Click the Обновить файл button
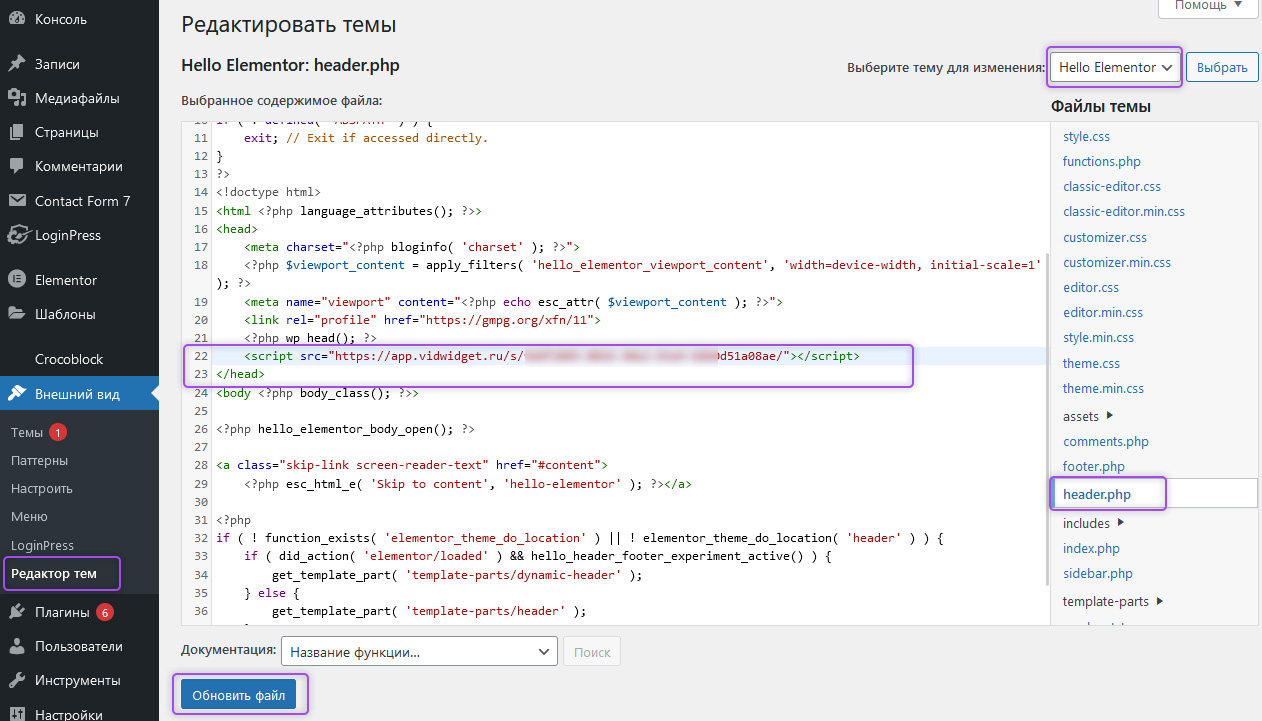Image resolution: width=1262 pixels, height=721 pixels. click(239, 695)
